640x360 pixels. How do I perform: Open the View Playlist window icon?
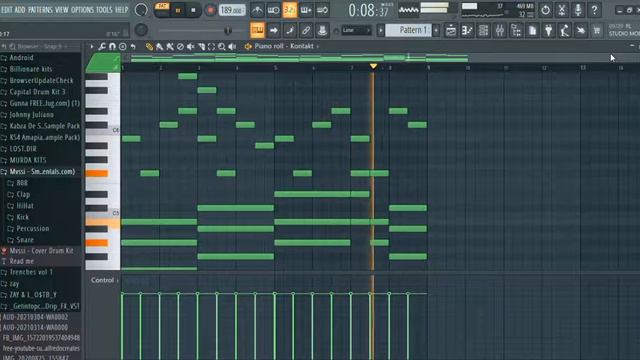click(451, 30)
